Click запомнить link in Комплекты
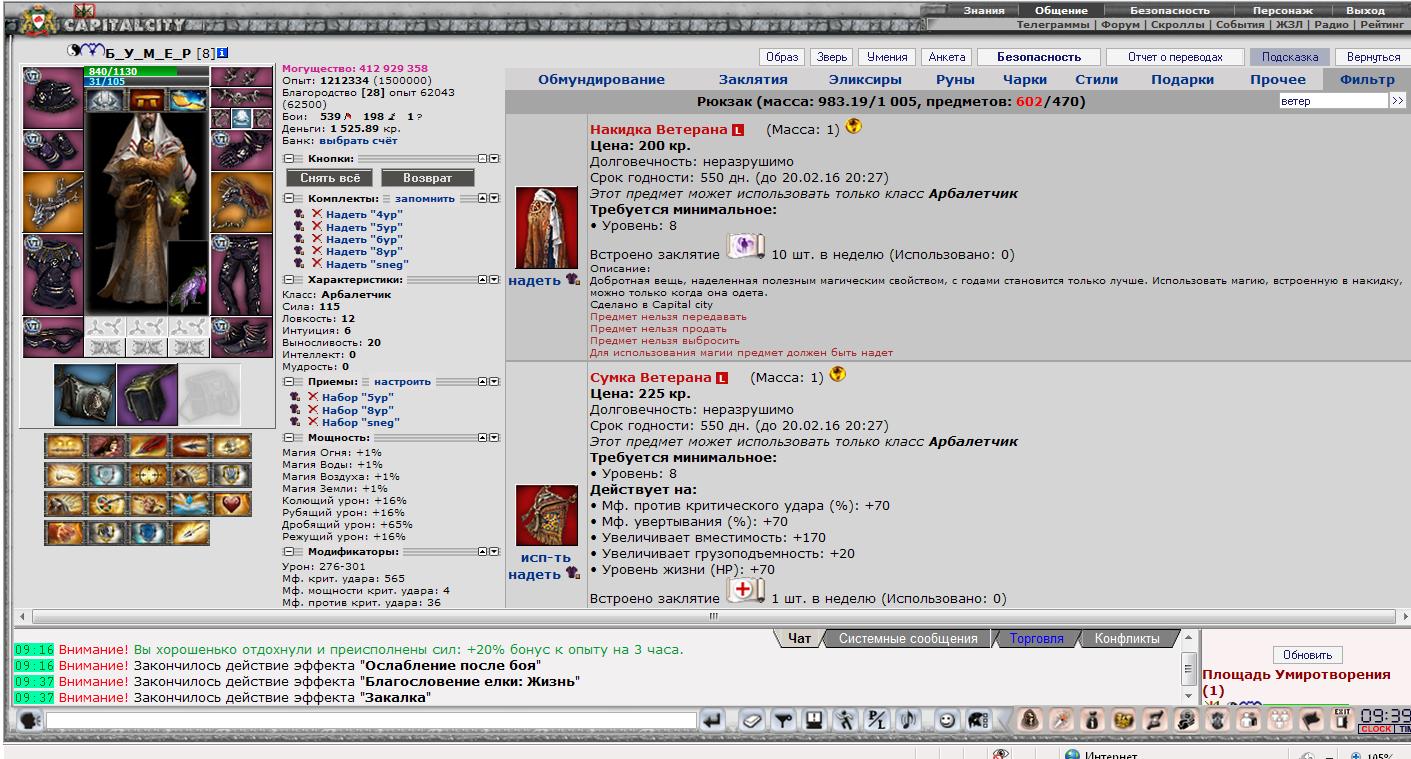The width and height of the screenshot is (1411, 759). (x=425, y=198)
